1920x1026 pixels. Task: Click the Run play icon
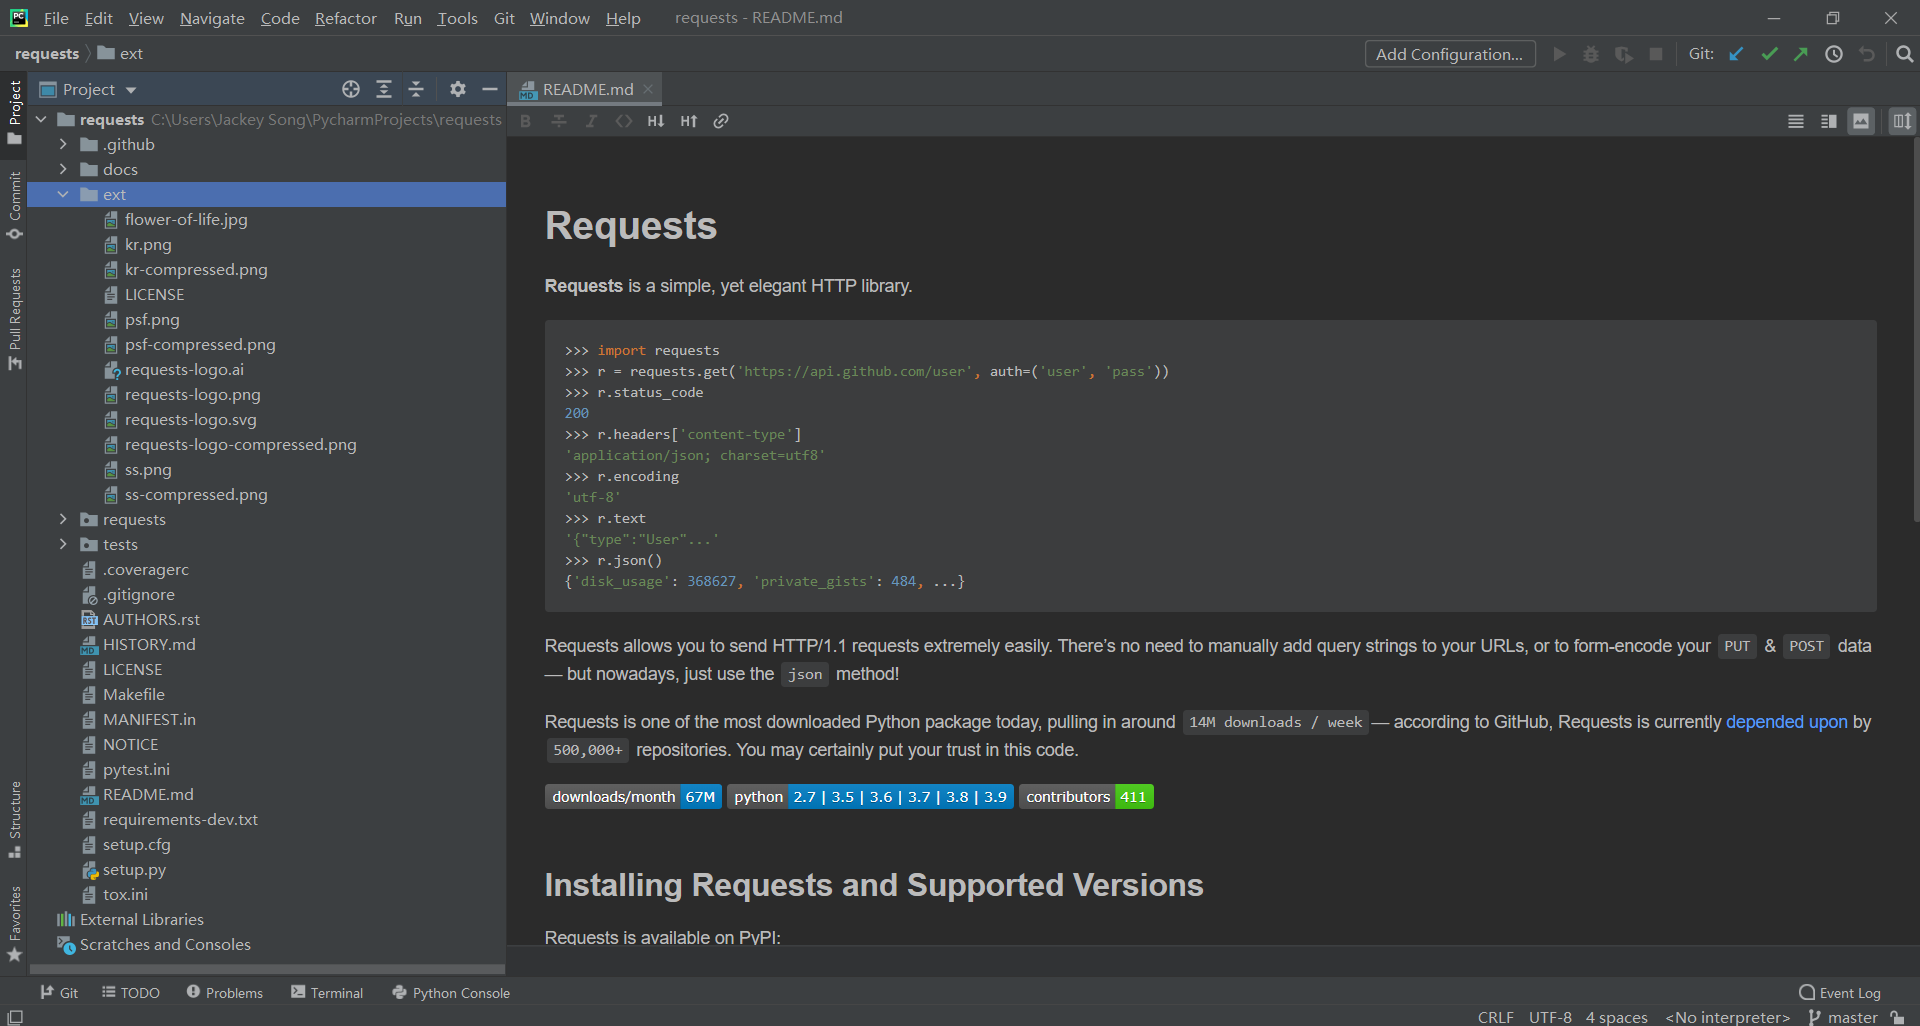[1559, 54]
